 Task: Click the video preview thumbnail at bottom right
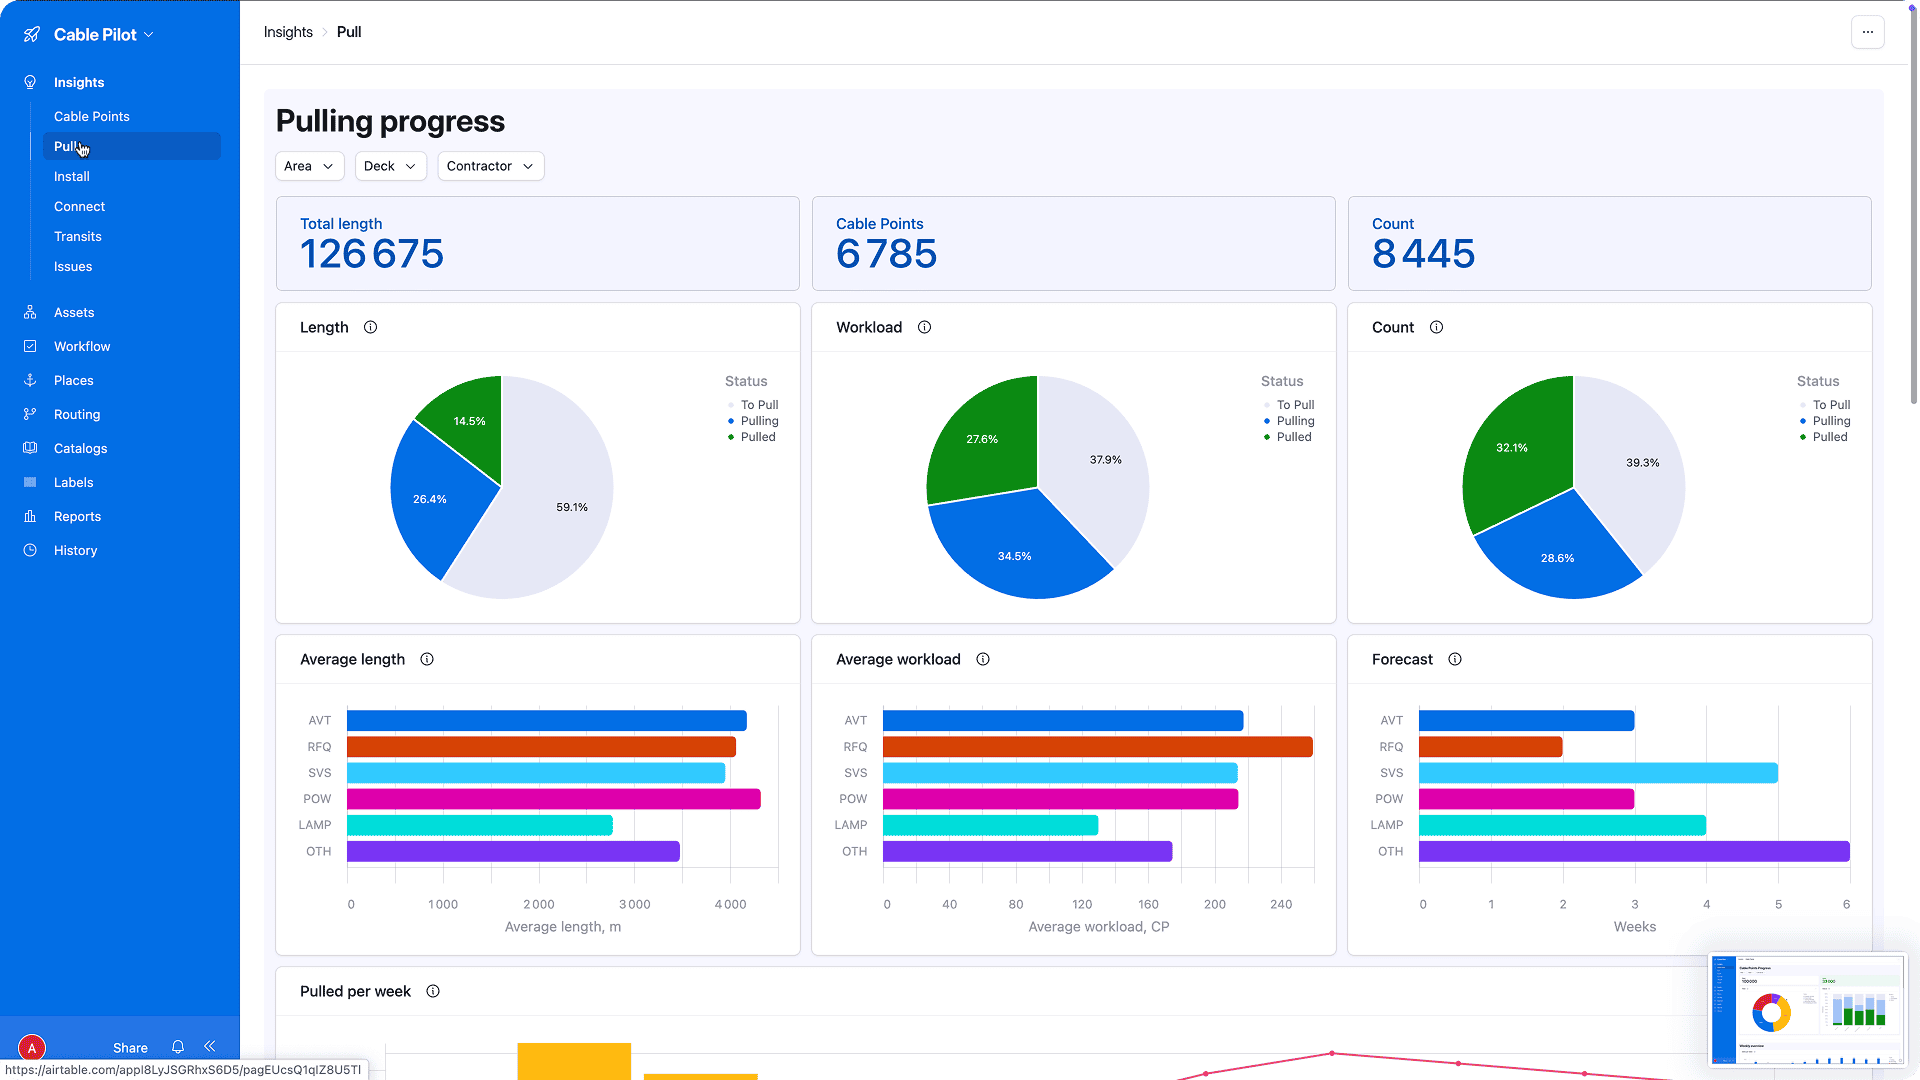click(x=1806, y=1010)
